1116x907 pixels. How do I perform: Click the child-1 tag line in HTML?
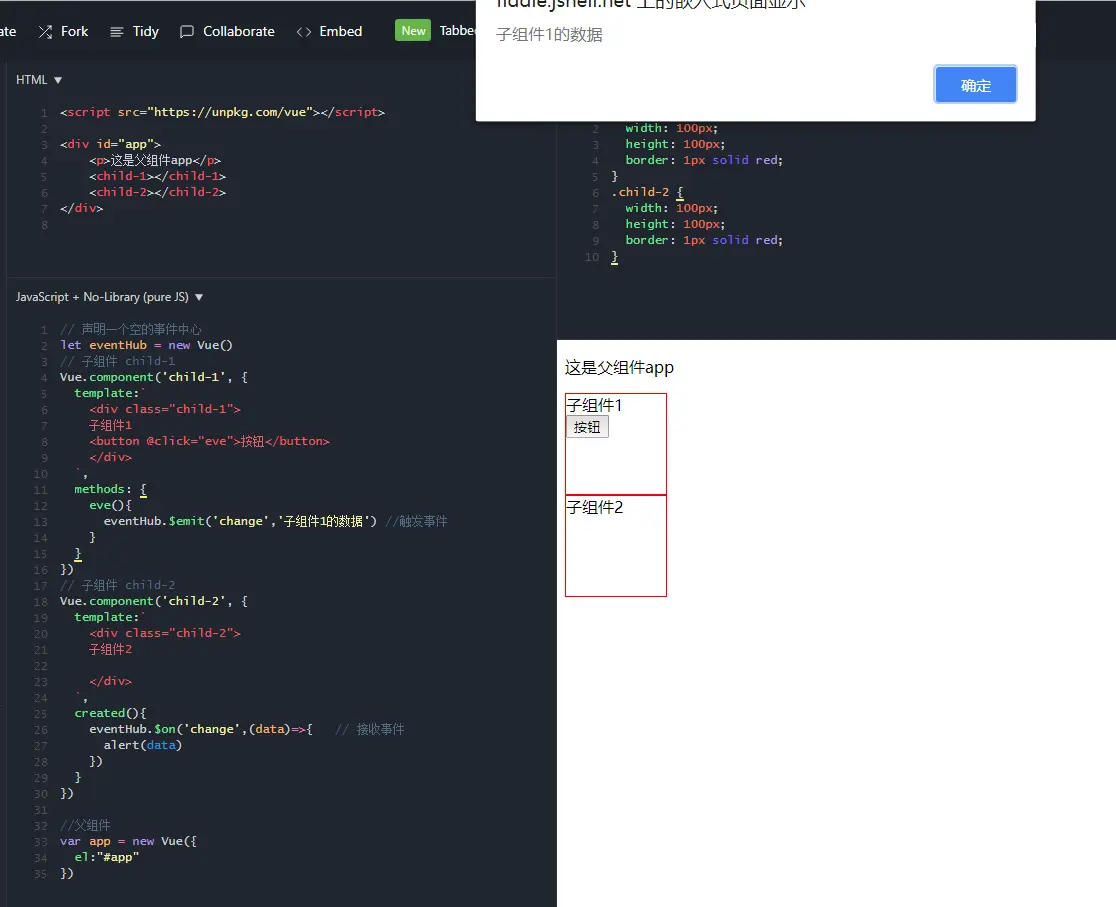point(157,176)
